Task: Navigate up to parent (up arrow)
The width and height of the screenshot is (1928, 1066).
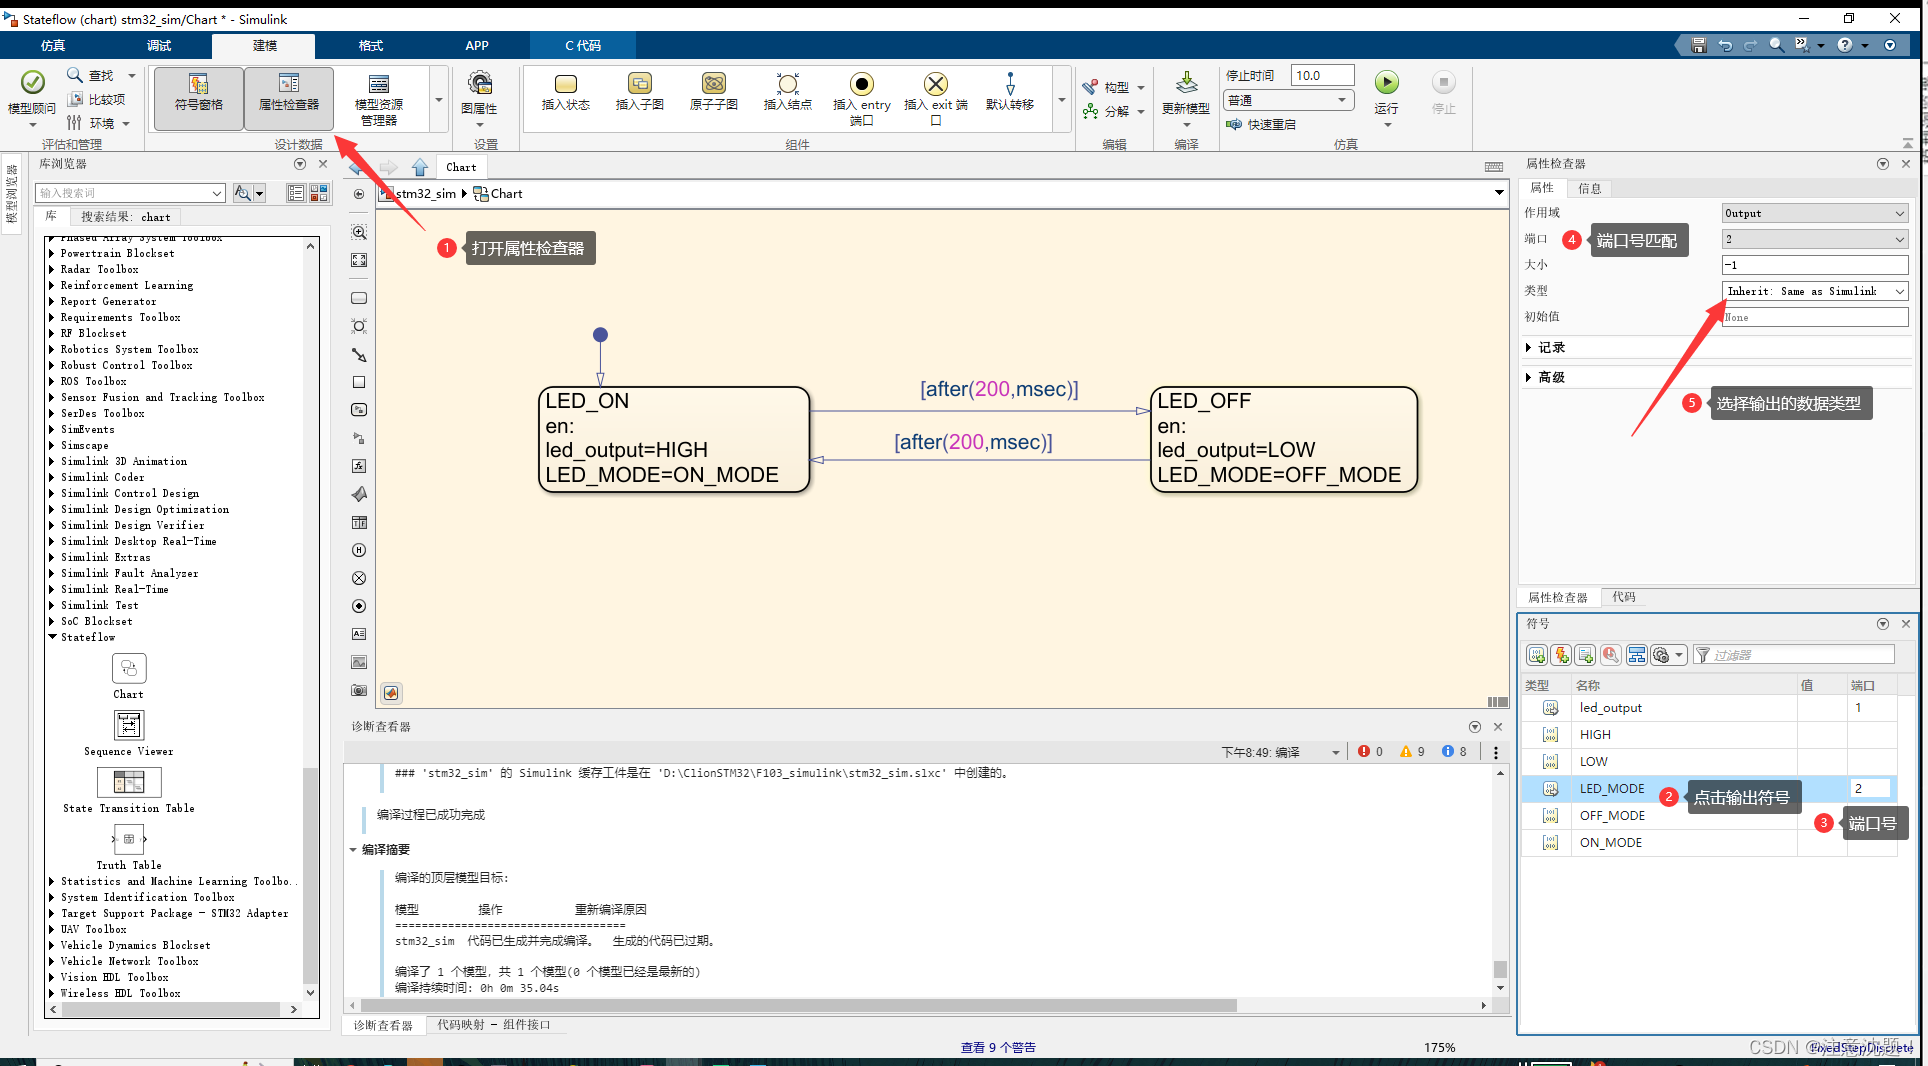Action: 420,167
